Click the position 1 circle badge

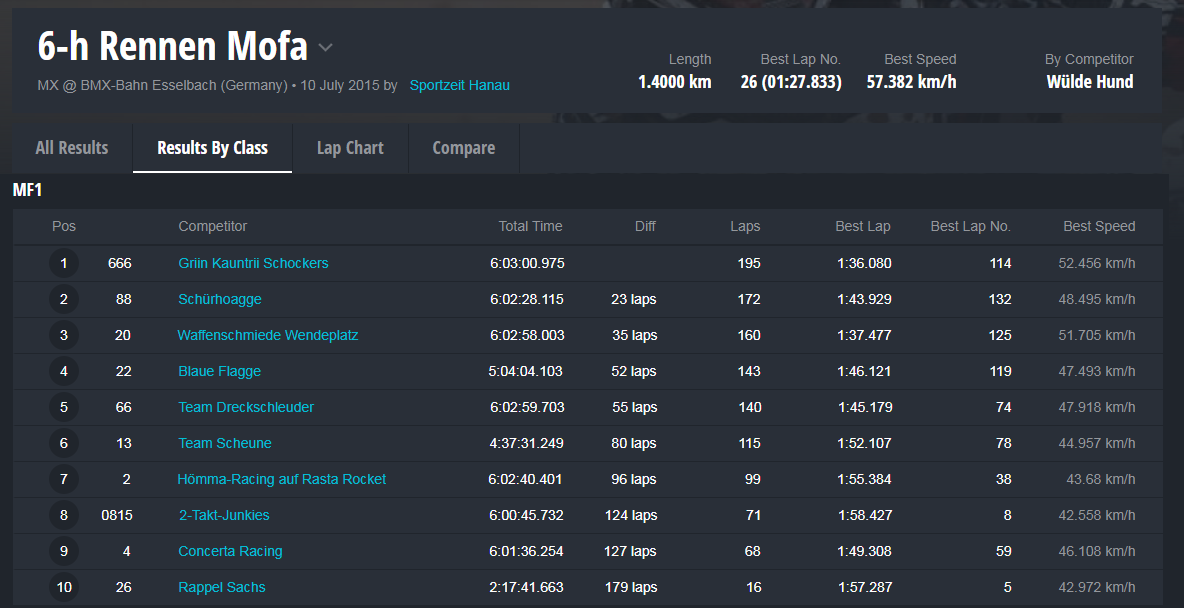64,263
